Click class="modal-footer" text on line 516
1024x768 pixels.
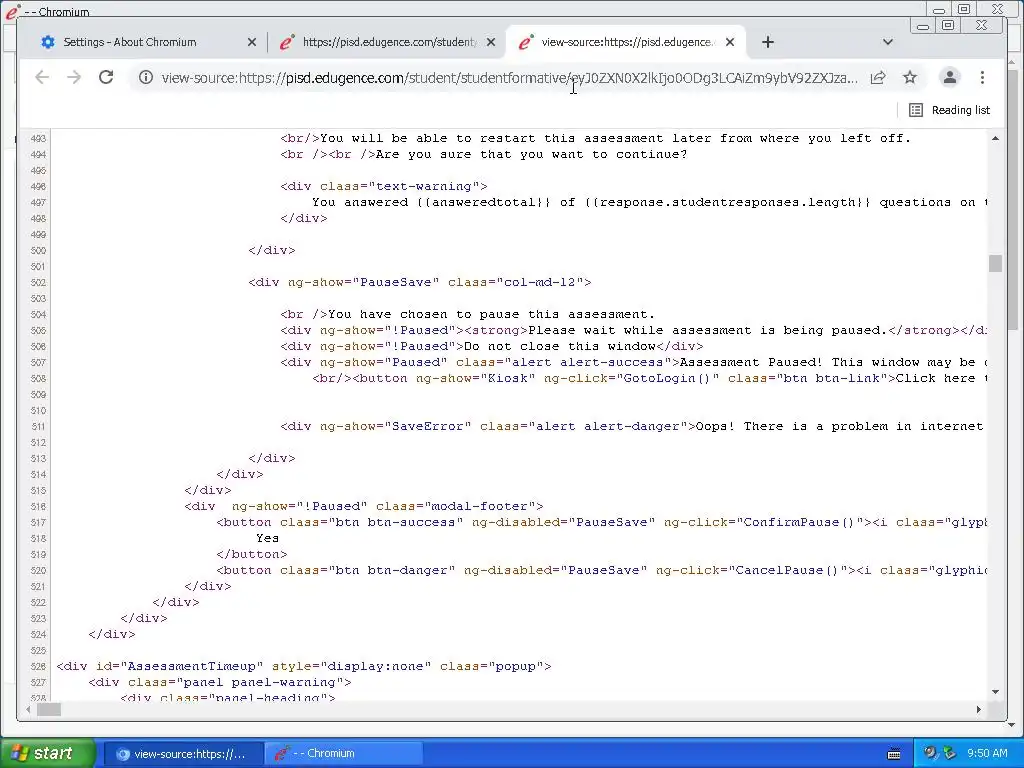(x=455, y=507)
